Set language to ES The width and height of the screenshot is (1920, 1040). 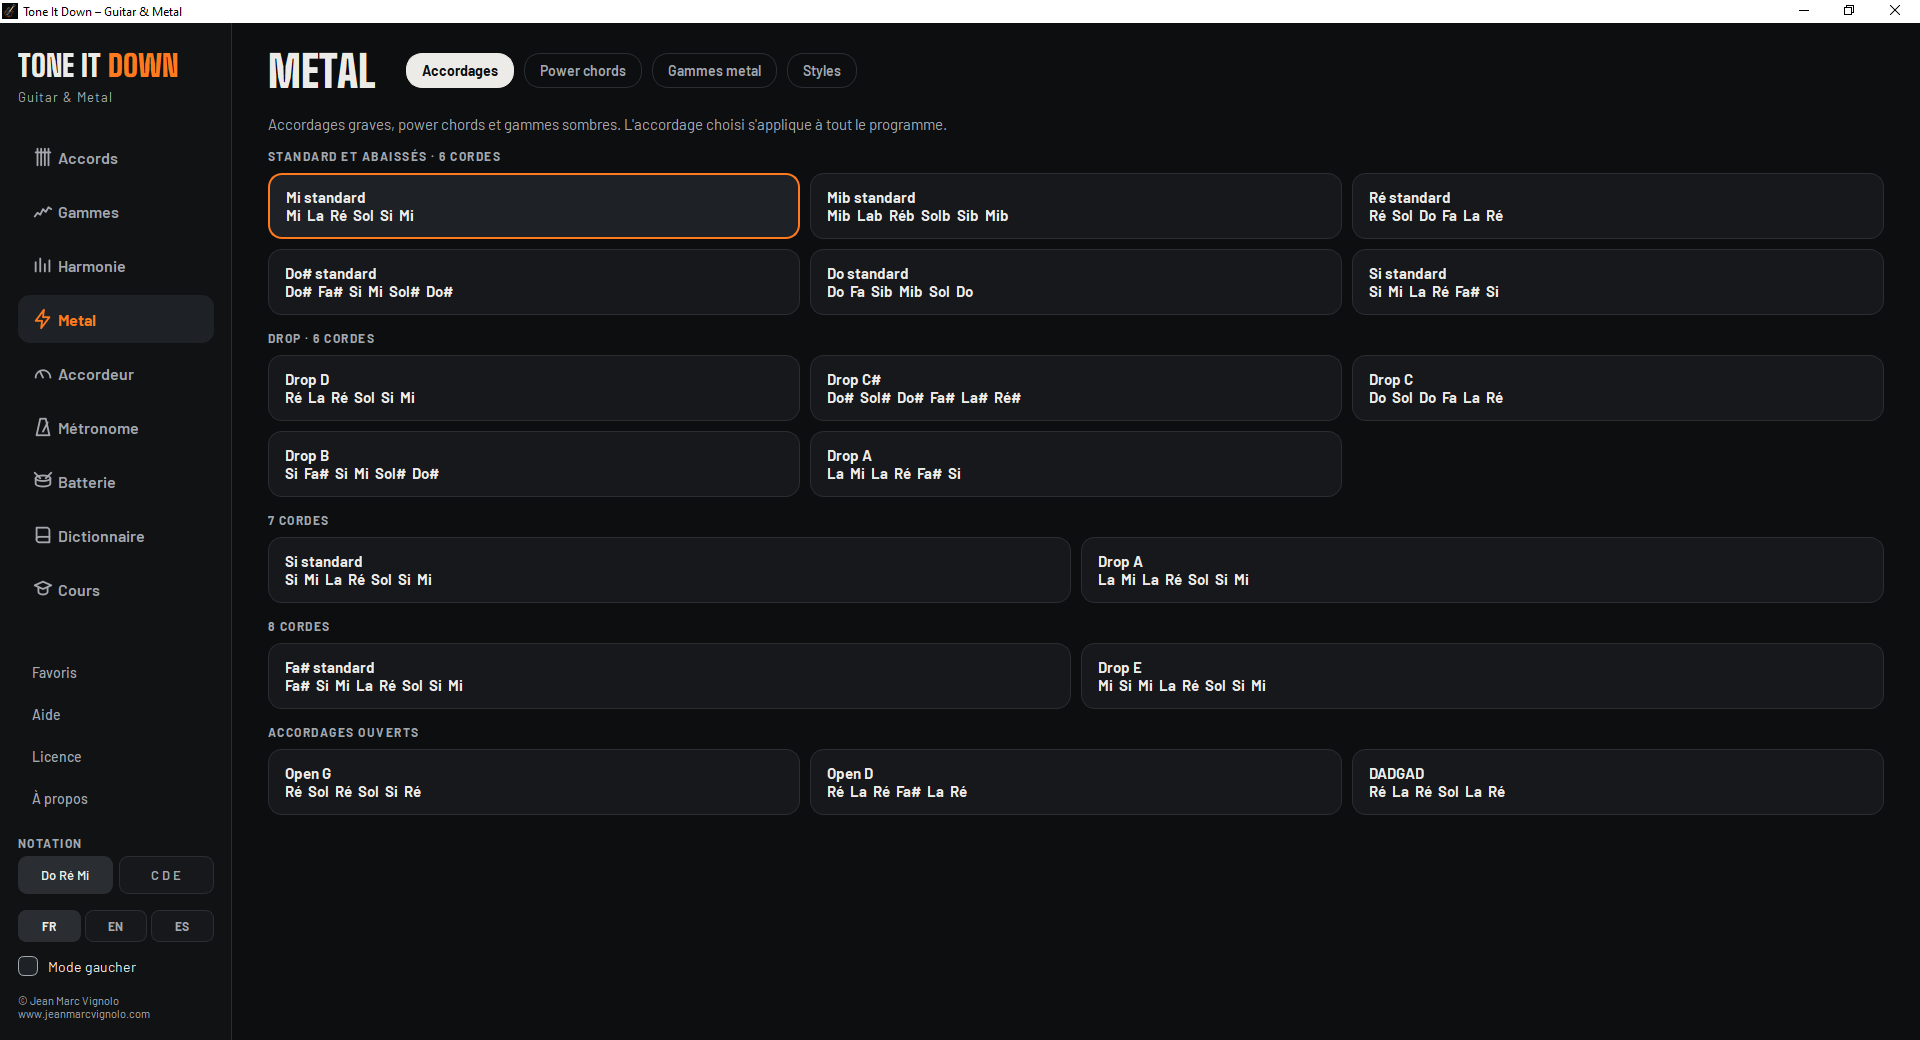182,926
